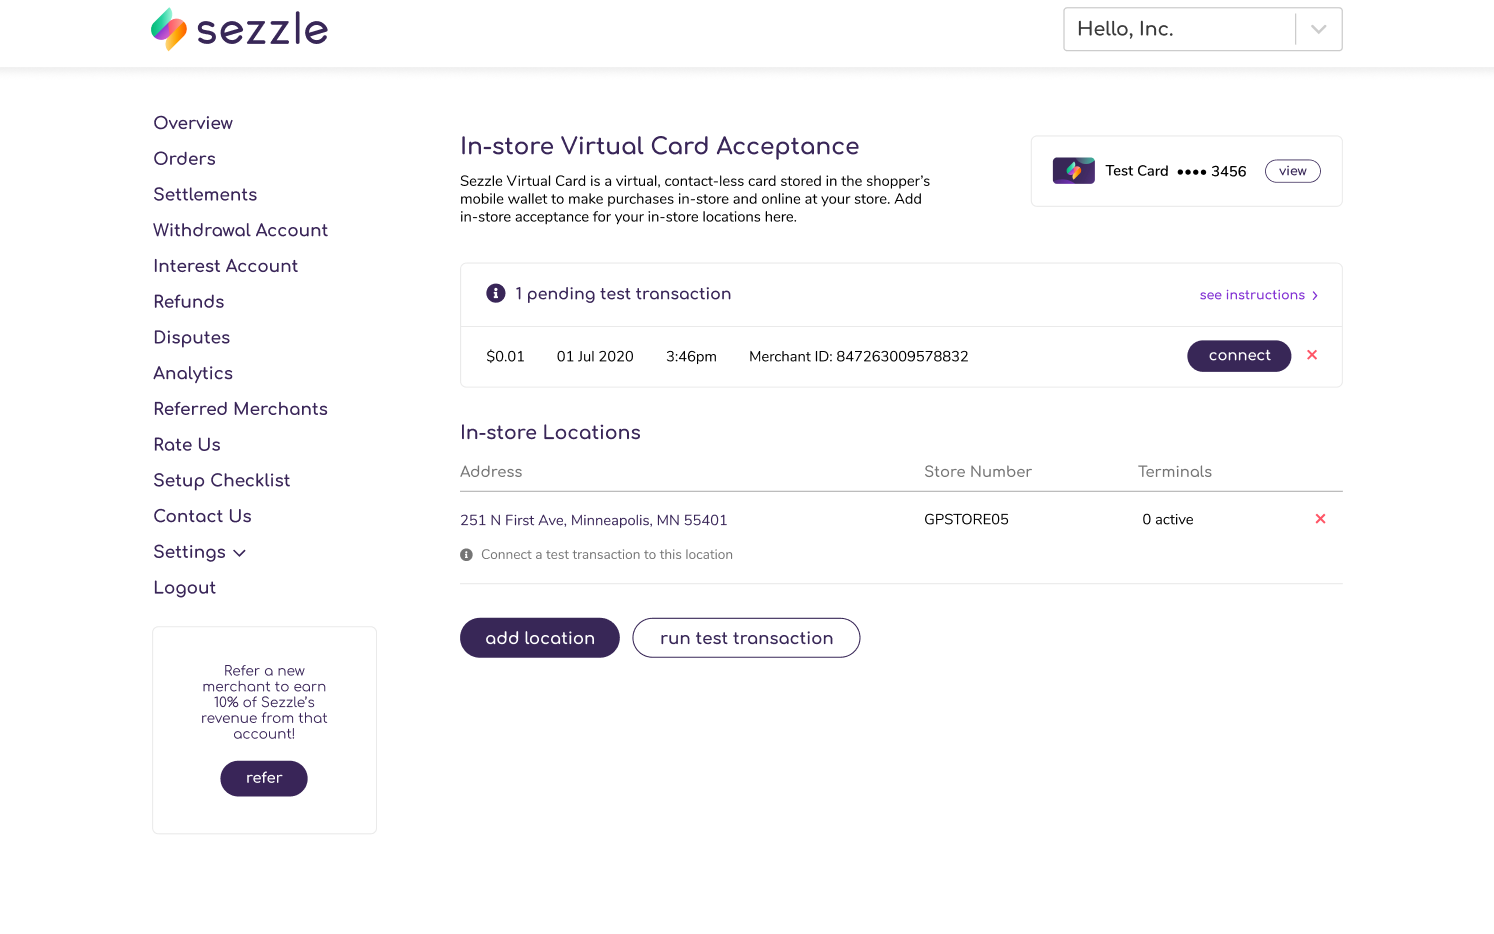The image size is (1494, 934).
Task: Open the Hello, Inc. account dropdown
Action: (x=1202, y=29)
